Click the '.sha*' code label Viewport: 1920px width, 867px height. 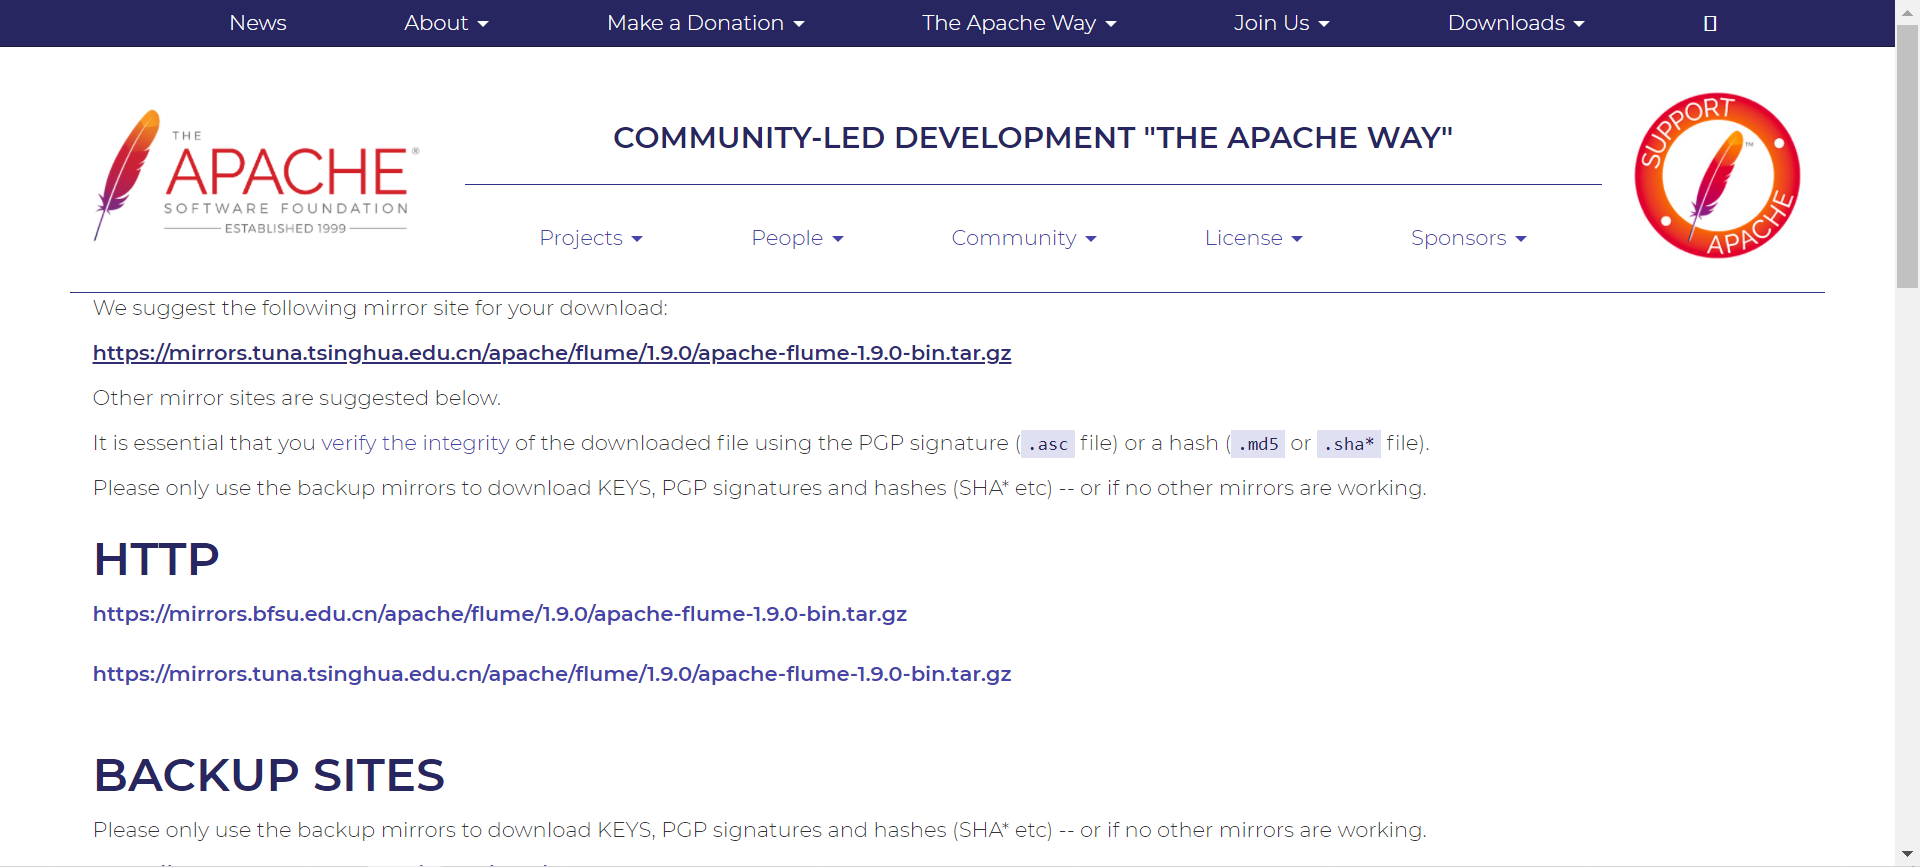1349,444
